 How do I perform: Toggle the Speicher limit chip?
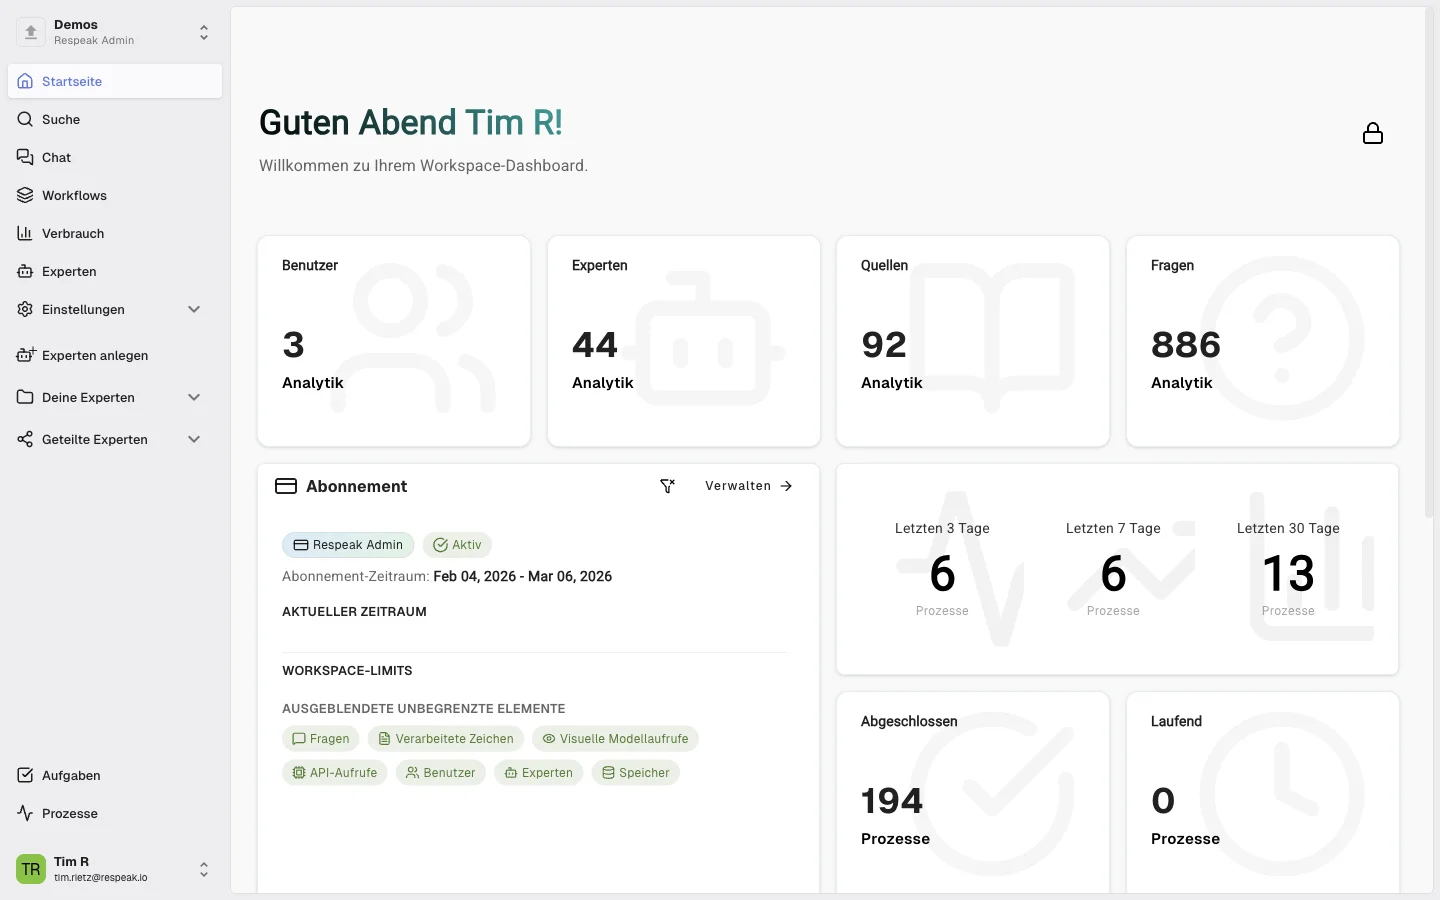tap(635, 773)
